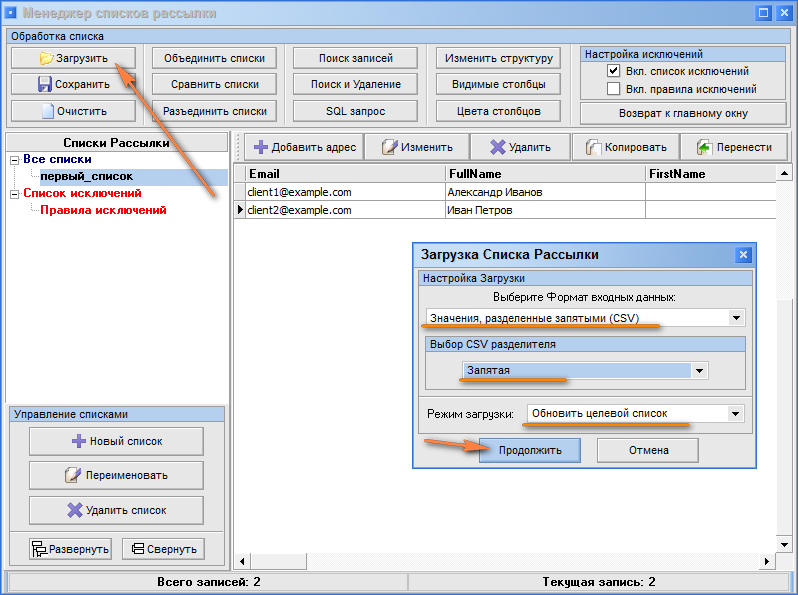
Task: Click Сравнить списки button
Action: point(214,84)
